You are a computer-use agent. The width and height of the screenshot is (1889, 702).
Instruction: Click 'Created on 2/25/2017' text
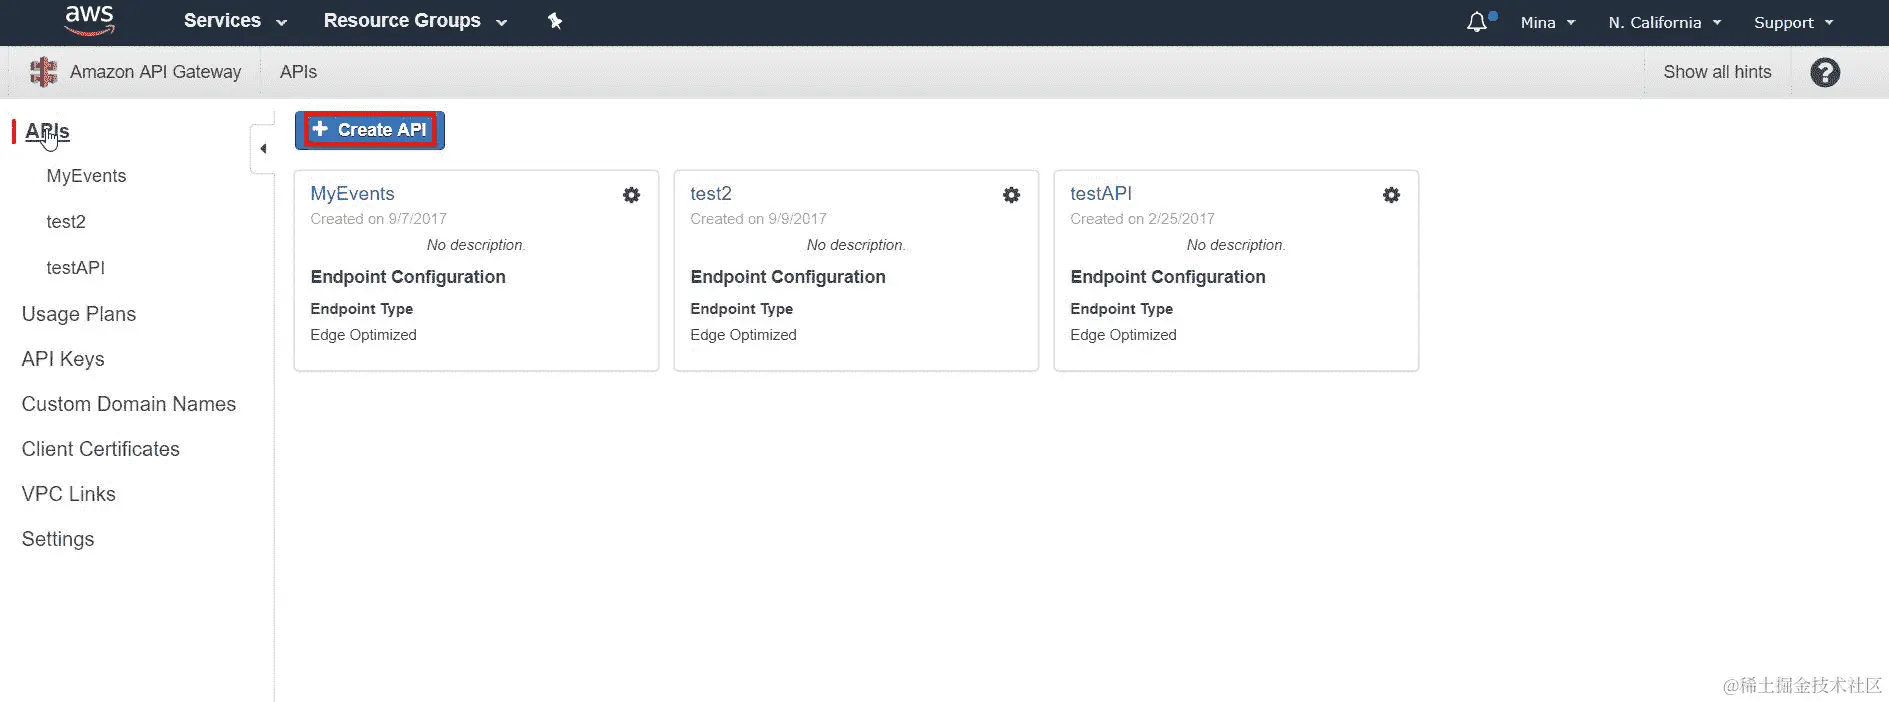(1142, 219)
